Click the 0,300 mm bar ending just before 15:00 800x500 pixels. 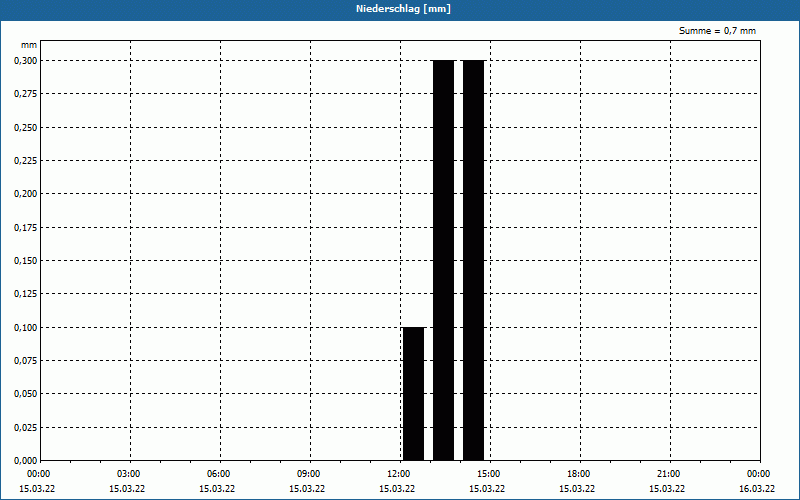pos(473,260)
